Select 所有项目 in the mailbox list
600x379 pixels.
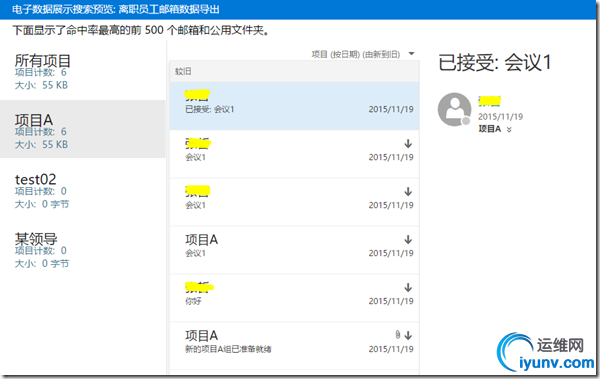tap(82, 72)
